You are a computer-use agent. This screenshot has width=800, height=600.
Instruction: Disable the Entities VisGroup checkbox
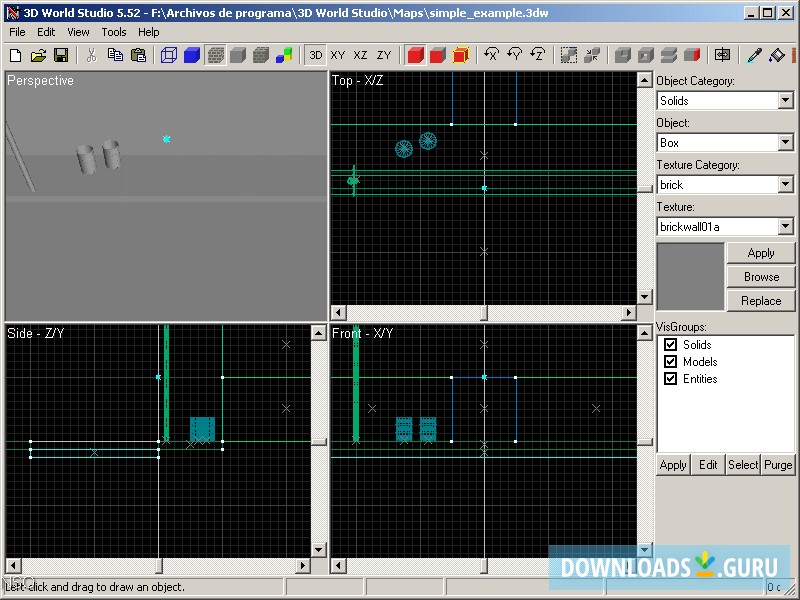[x=671, y=379]
